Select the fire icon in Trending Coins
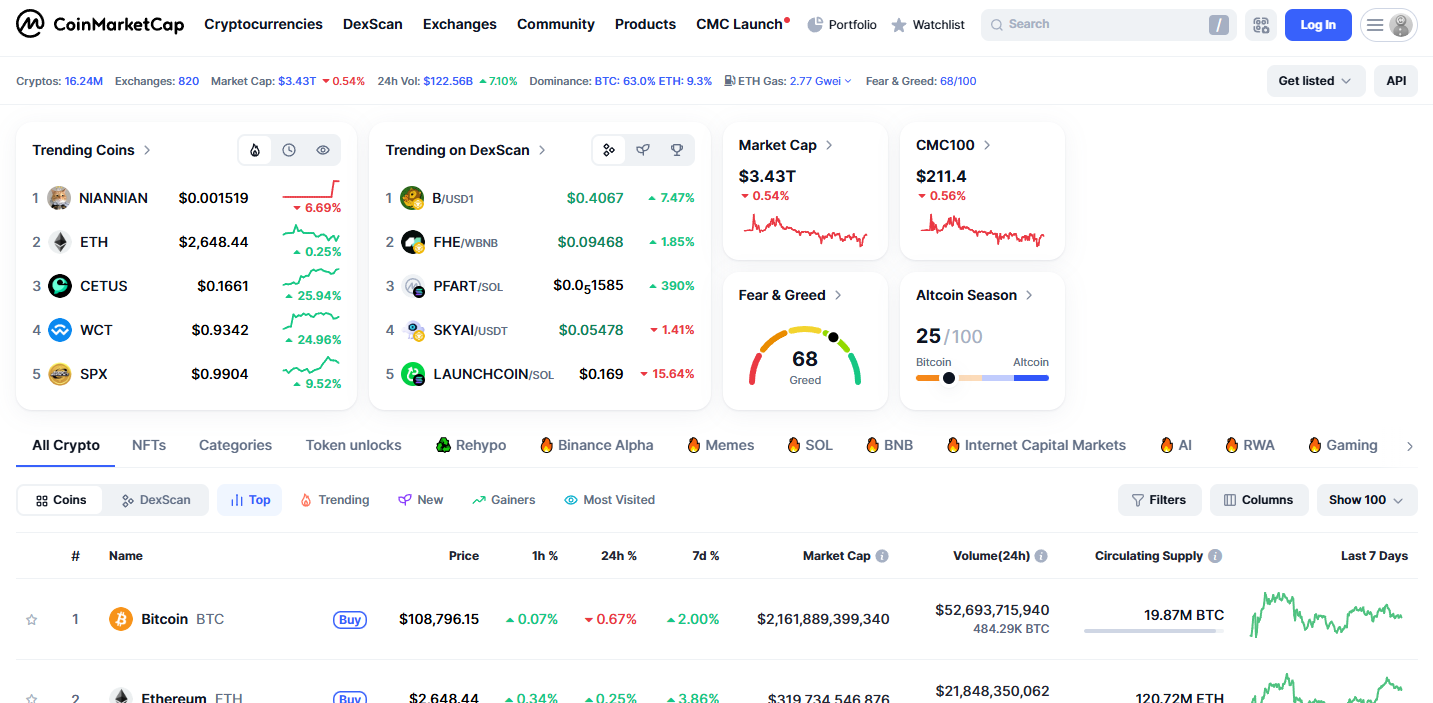 255,150
